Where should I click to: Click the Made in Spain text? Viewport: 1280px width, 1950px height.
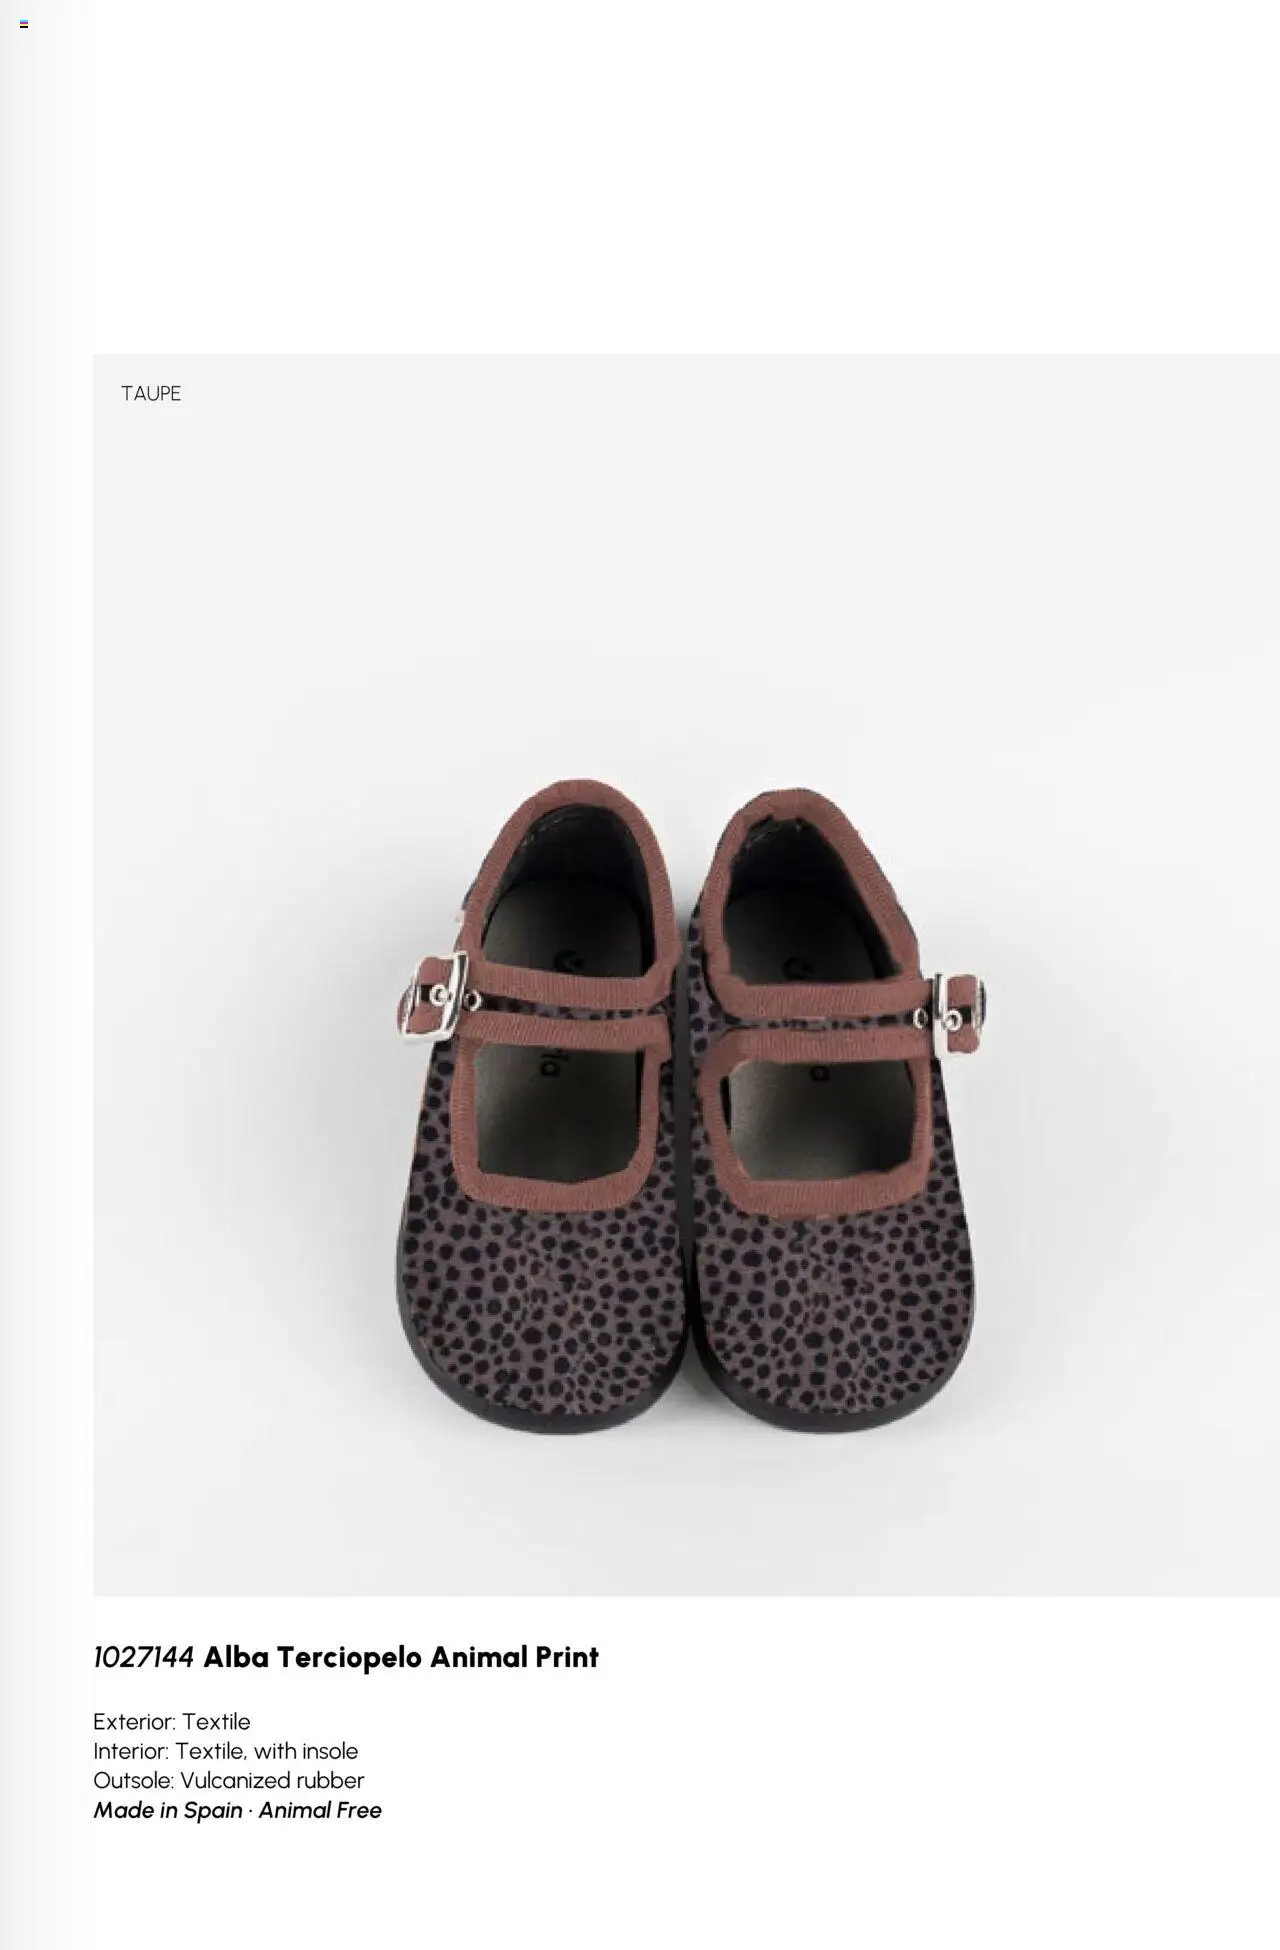(168, 1810)
